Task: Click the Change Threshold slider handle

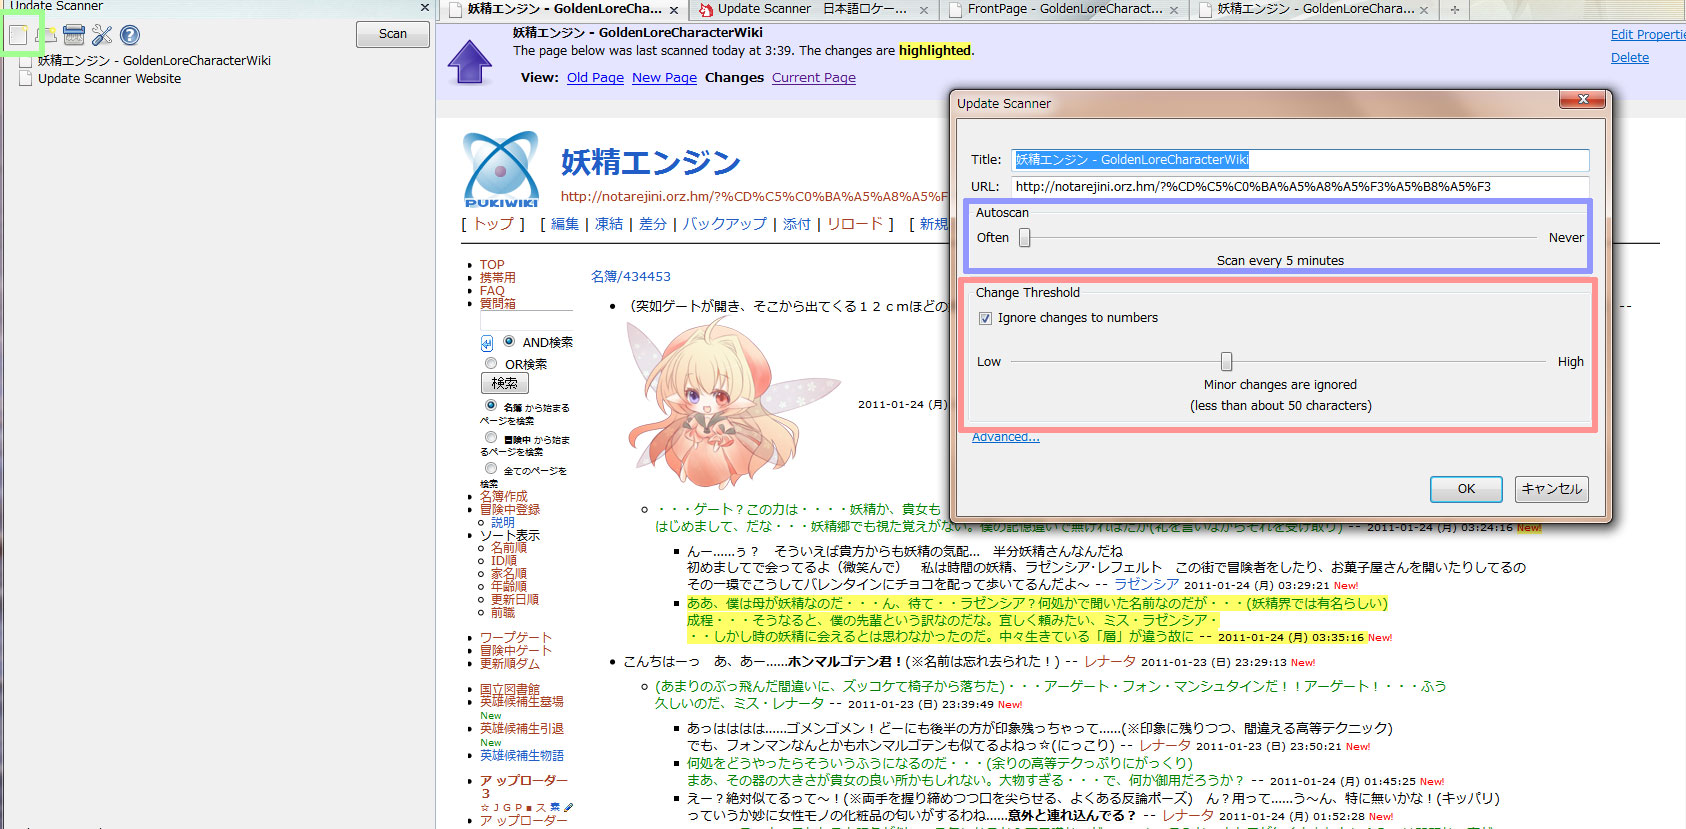Action: coord(1226,361)
